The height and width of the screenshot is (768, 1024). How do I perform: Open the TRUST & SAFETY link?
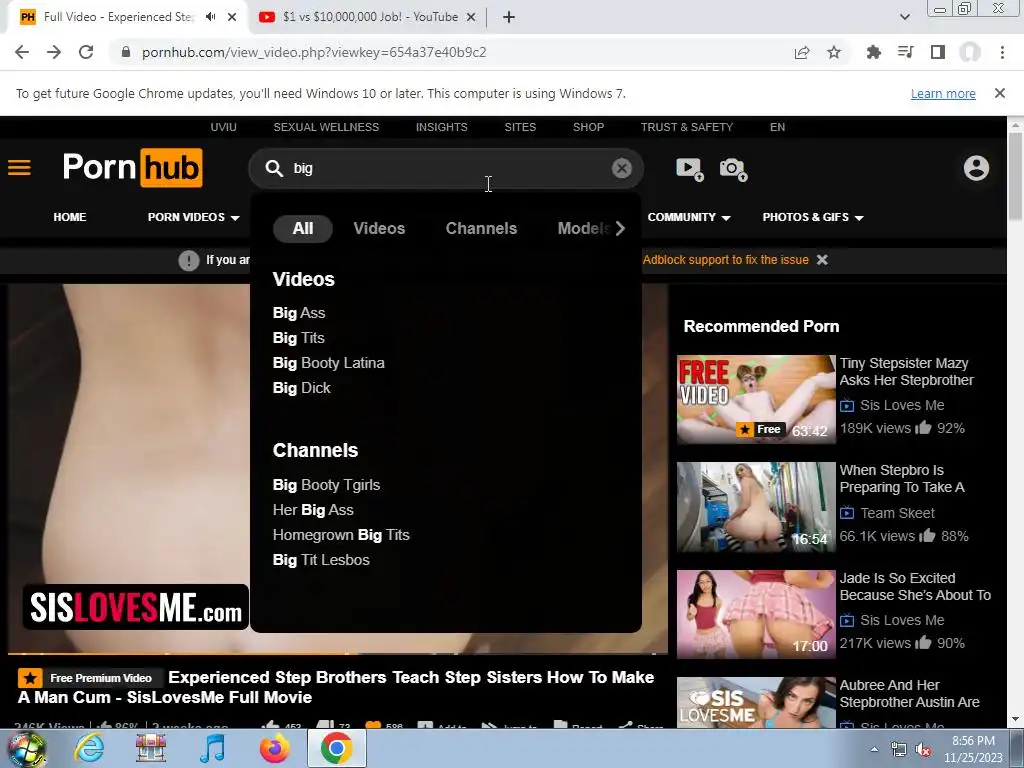tap(686, 127)
